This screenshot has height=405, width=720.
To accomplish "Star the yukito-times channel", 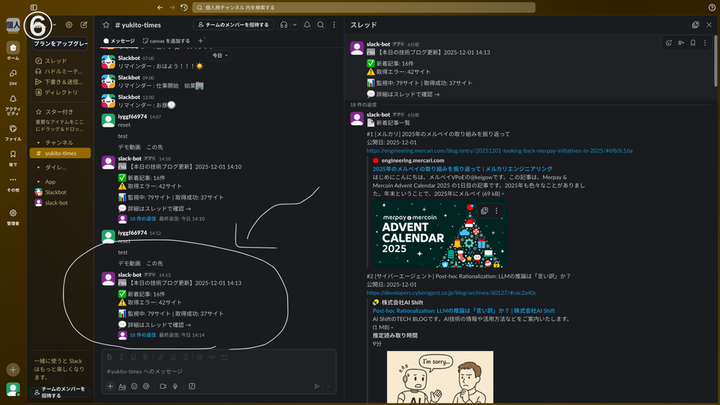I will (x=106, y=25).
